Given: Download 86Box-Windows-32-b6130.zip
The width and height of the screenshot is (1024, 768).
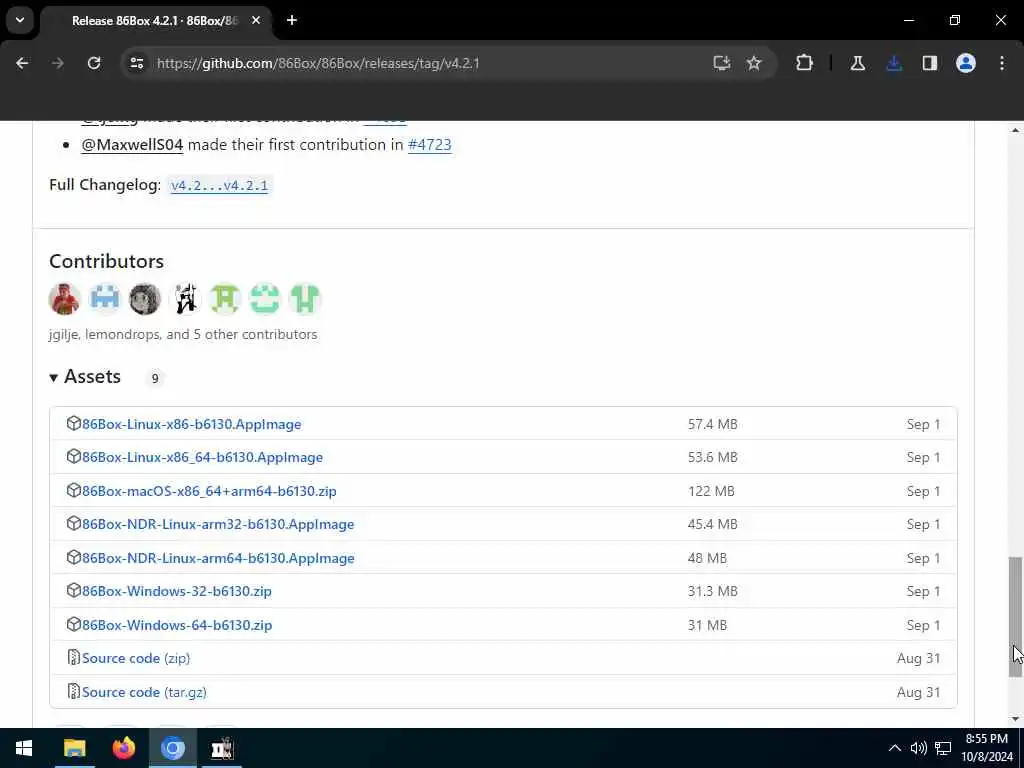Looking at the screenshot, I should pyautogui.click(x=176, y=591).
